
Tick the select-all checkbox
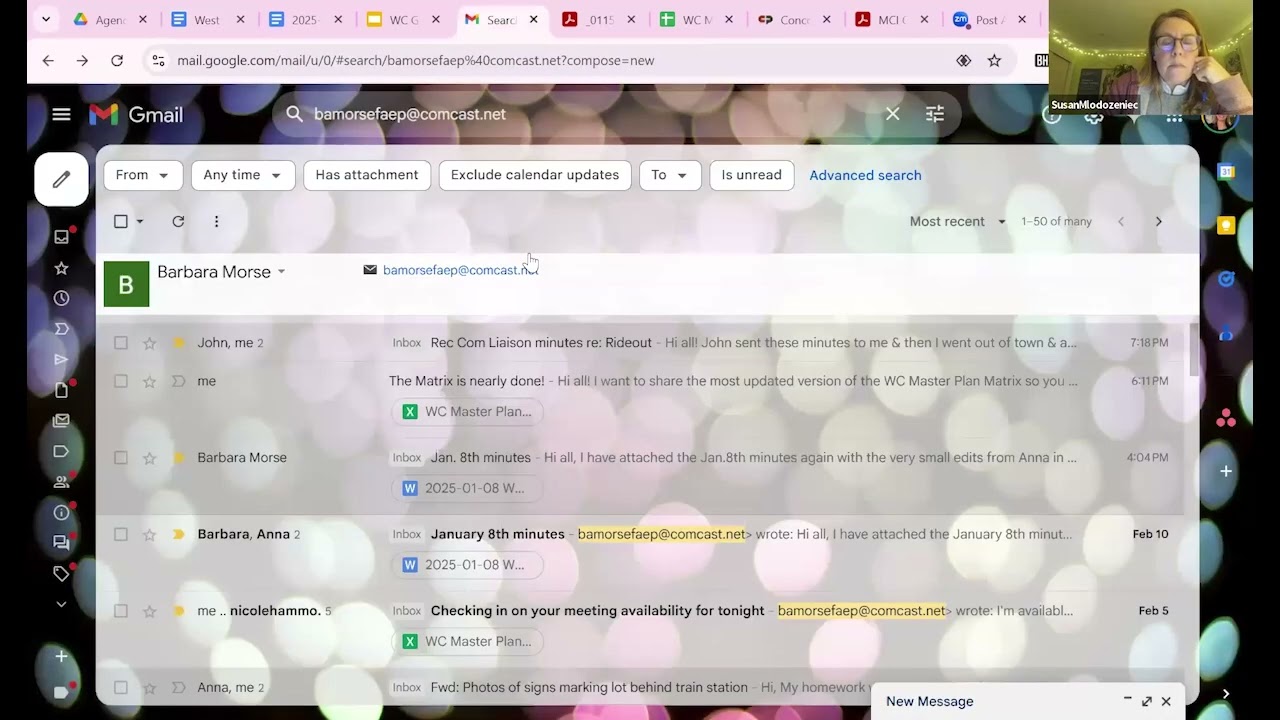(121, 221)
